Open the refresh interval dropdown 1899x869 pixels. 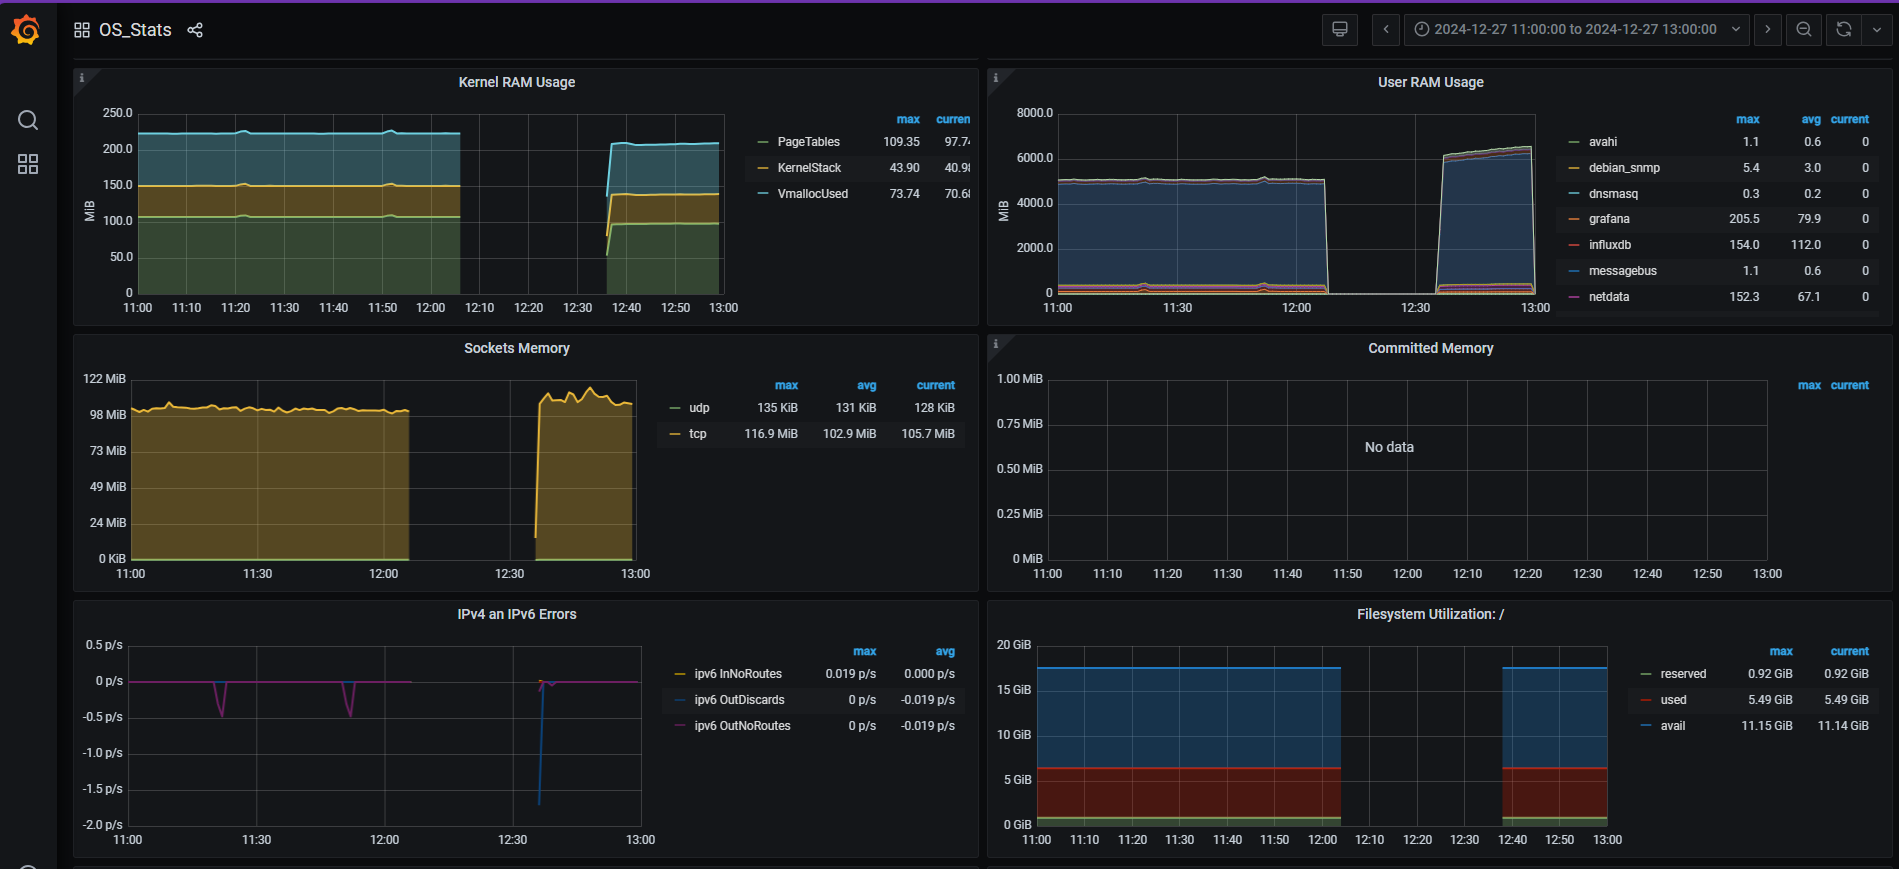click(1877, 29)
